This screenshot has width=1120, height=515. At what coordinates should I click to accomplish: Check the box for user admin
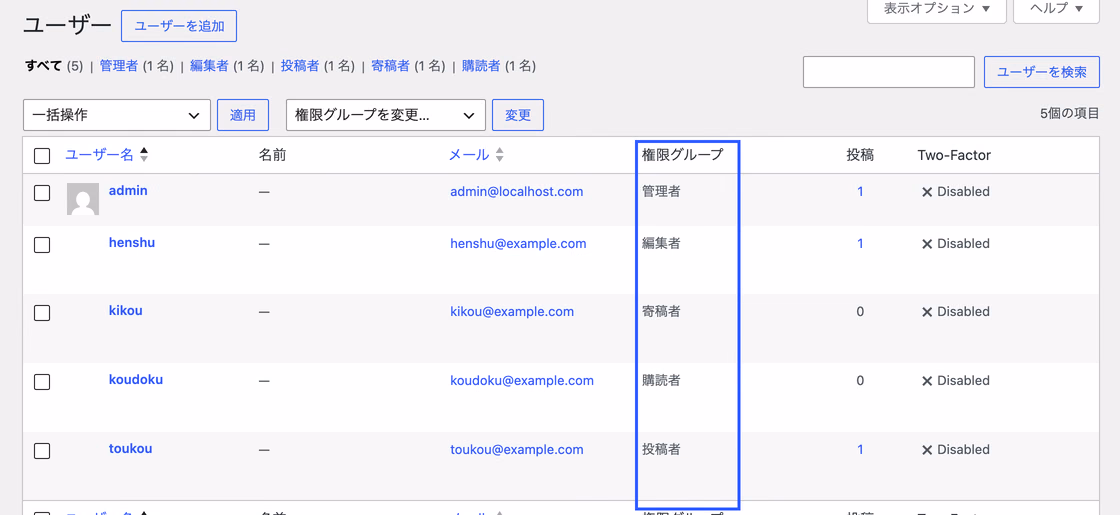(42, 193)
